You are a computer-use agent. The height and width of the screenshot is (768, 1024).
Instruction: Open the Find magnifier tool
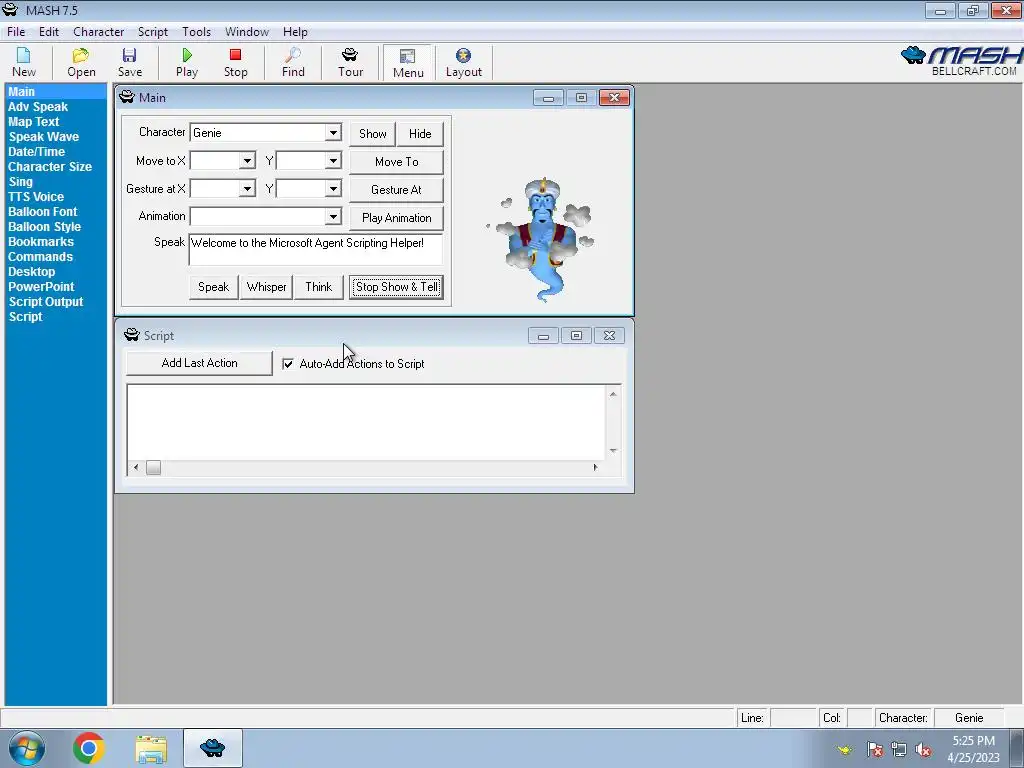pyautogui.click(x=293, y=63)
